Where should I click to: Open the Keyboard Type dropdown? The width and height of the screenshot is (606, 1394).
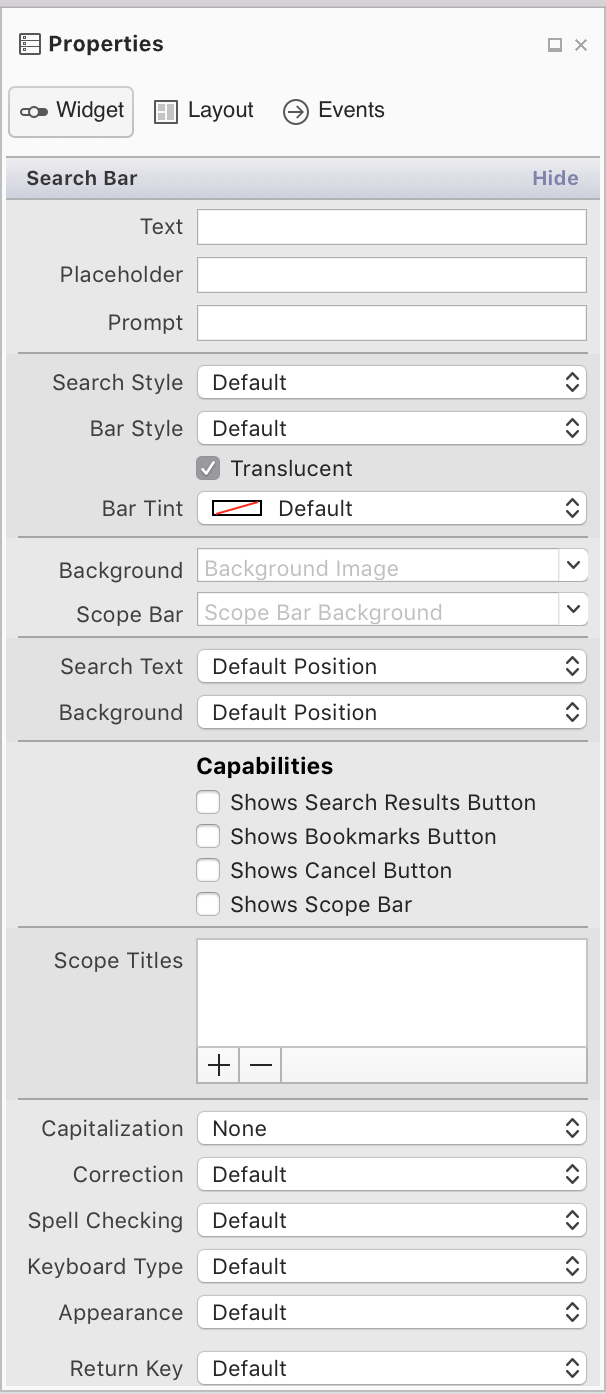(x=391, y=1266)
